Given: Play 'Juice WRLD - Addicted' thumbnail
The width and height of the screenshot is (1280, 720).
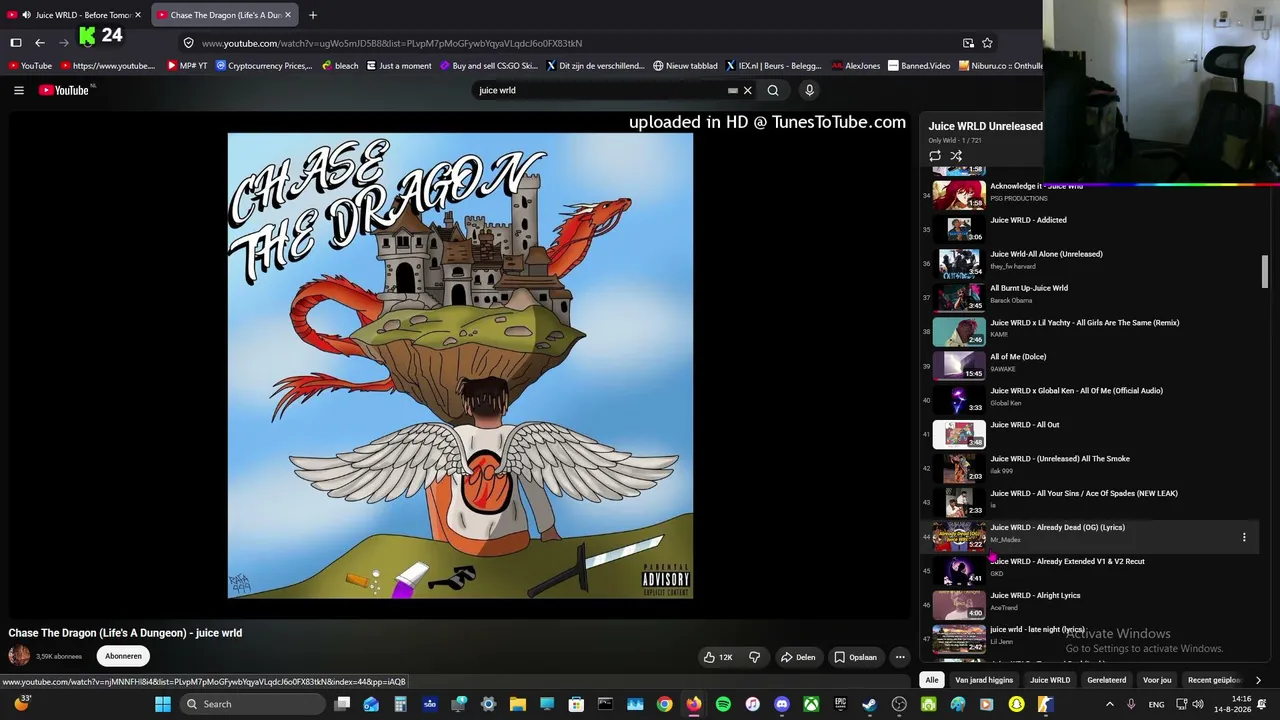Looking at the screenshot, I should (x=959, y=229).
